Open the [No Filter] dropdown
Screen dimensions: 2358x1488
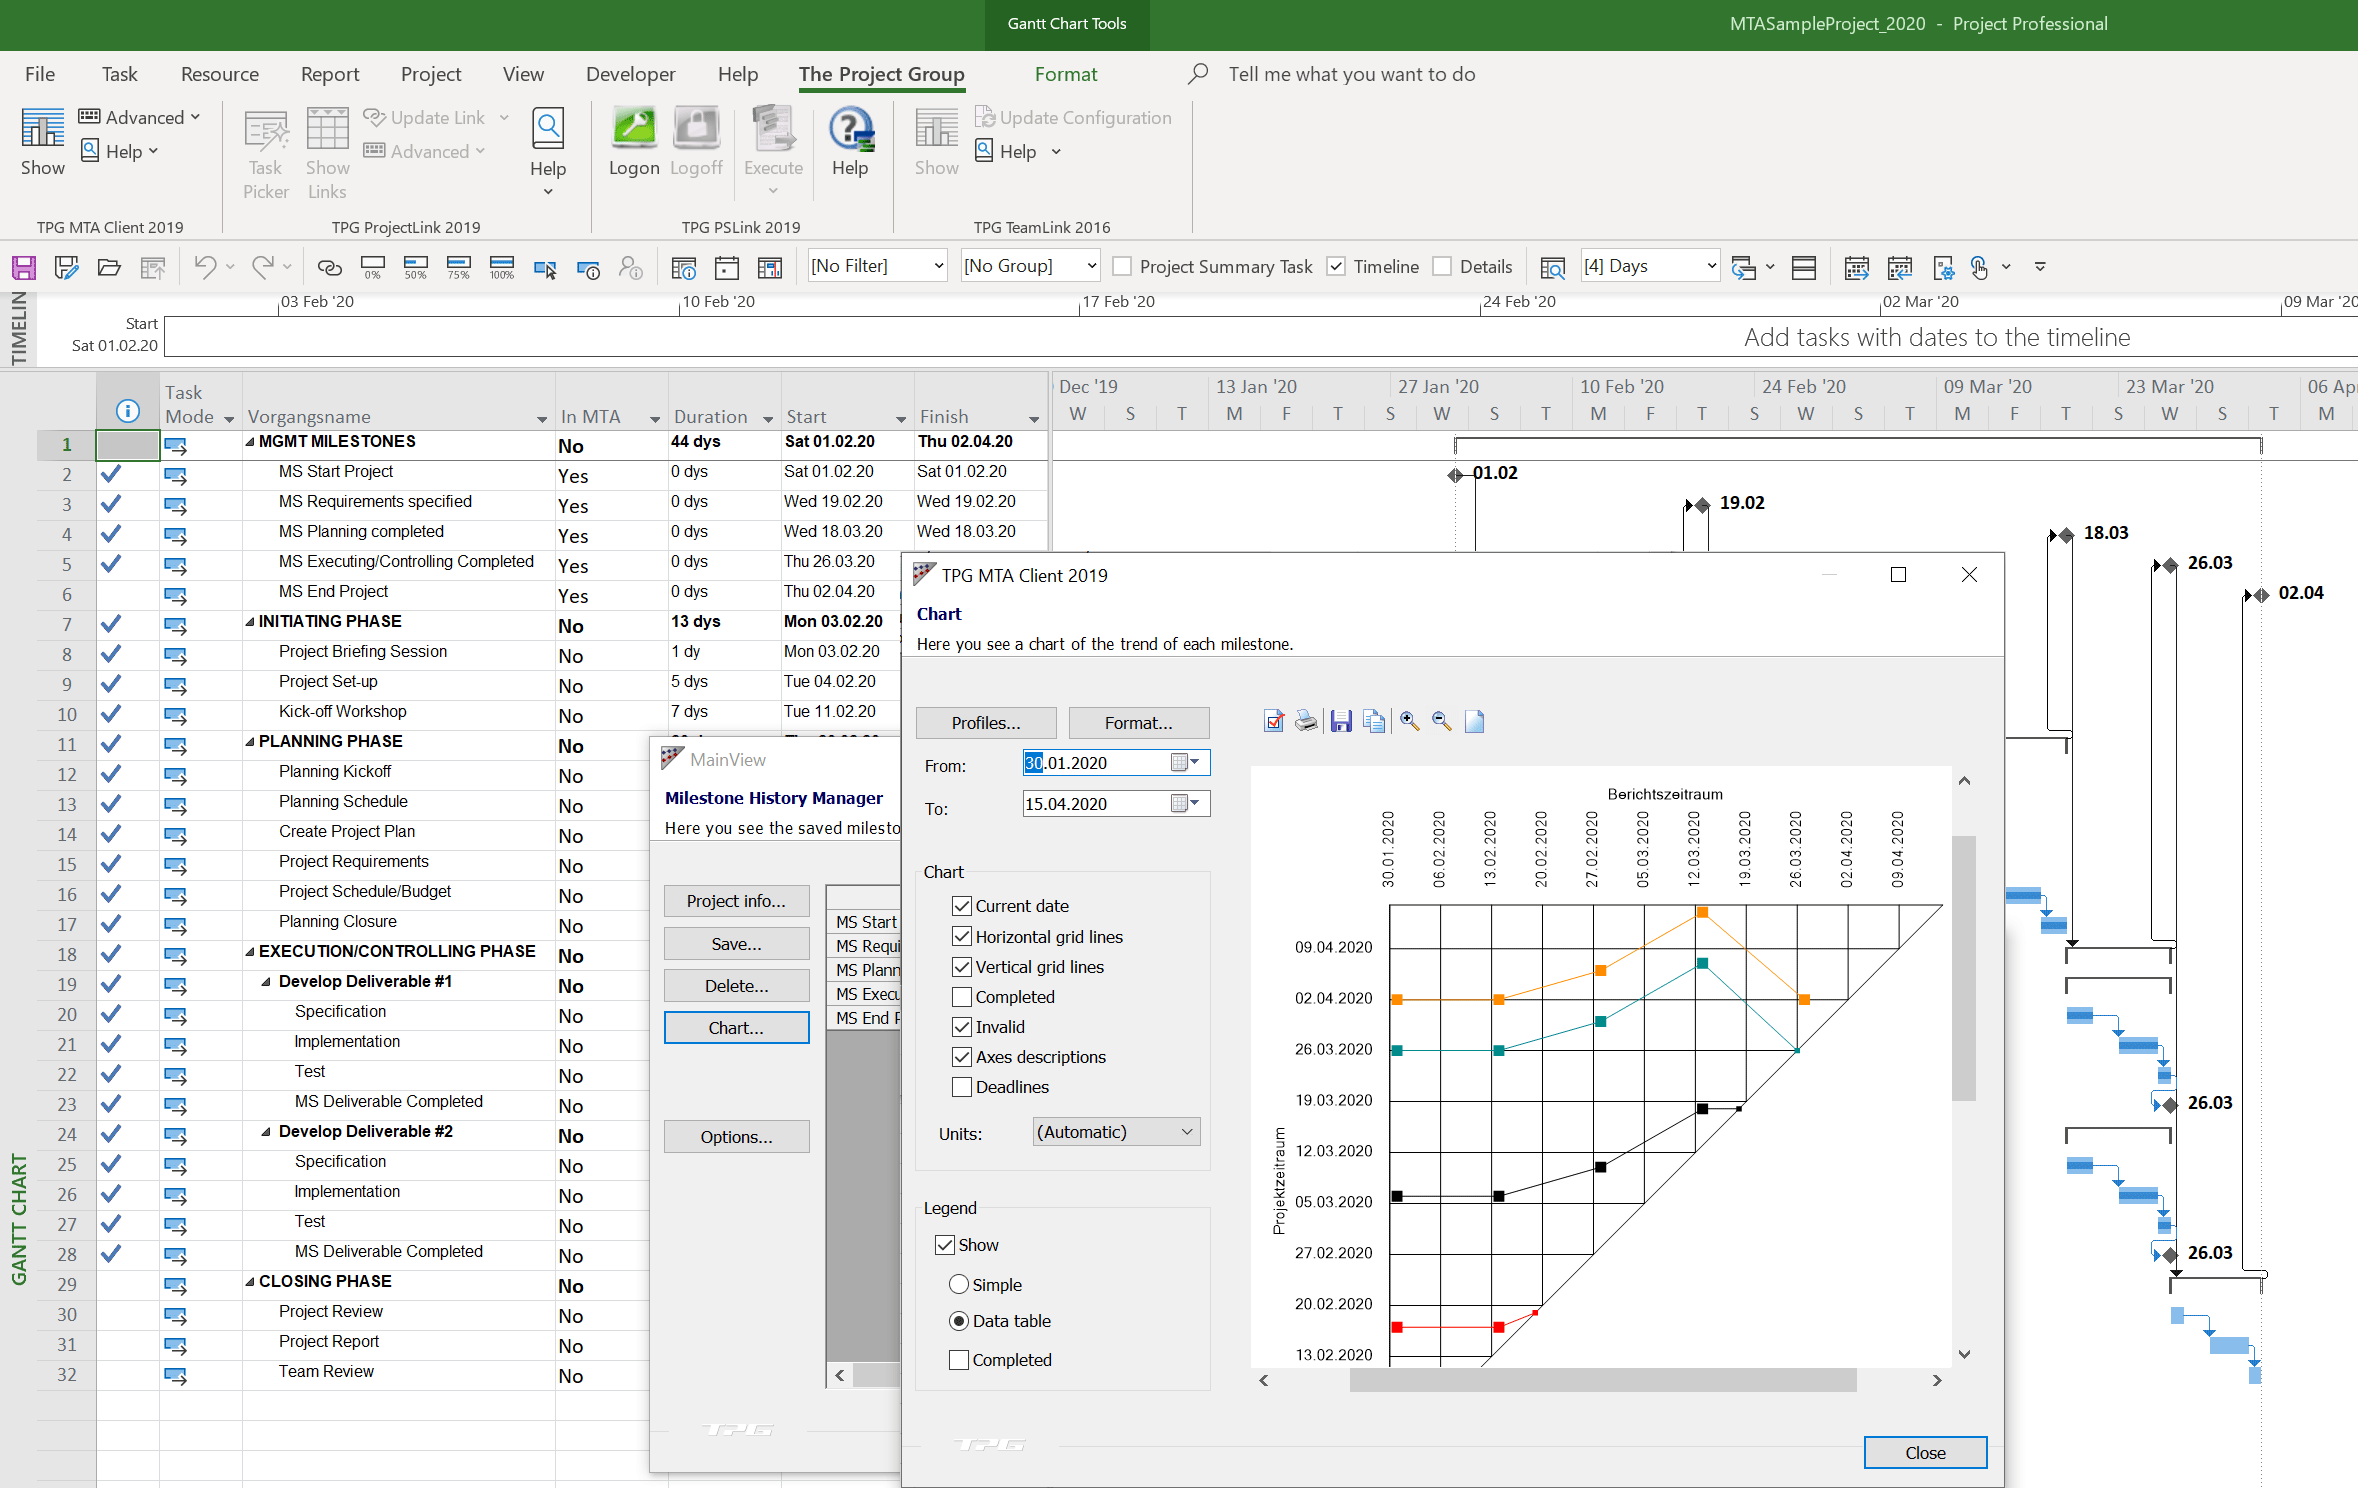[876, 265]
